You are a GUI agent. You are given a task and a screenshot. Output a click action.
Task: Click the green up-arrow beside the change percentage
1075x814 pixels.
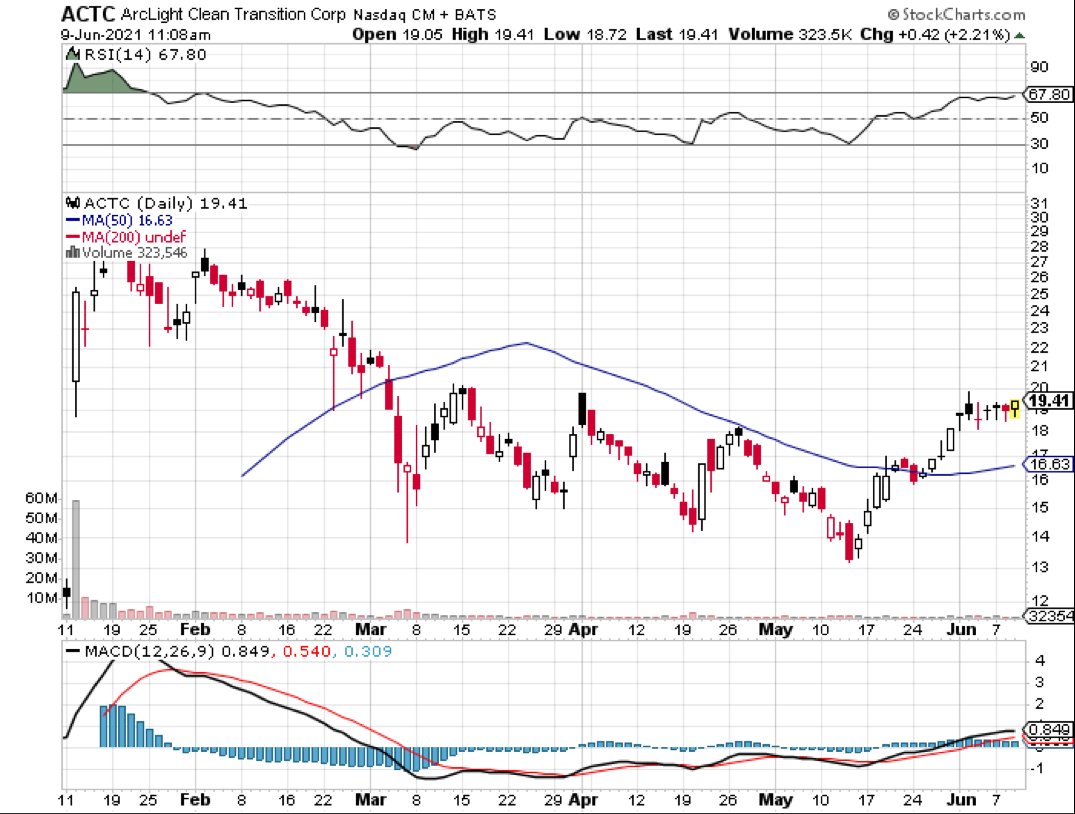(1020, 35)
